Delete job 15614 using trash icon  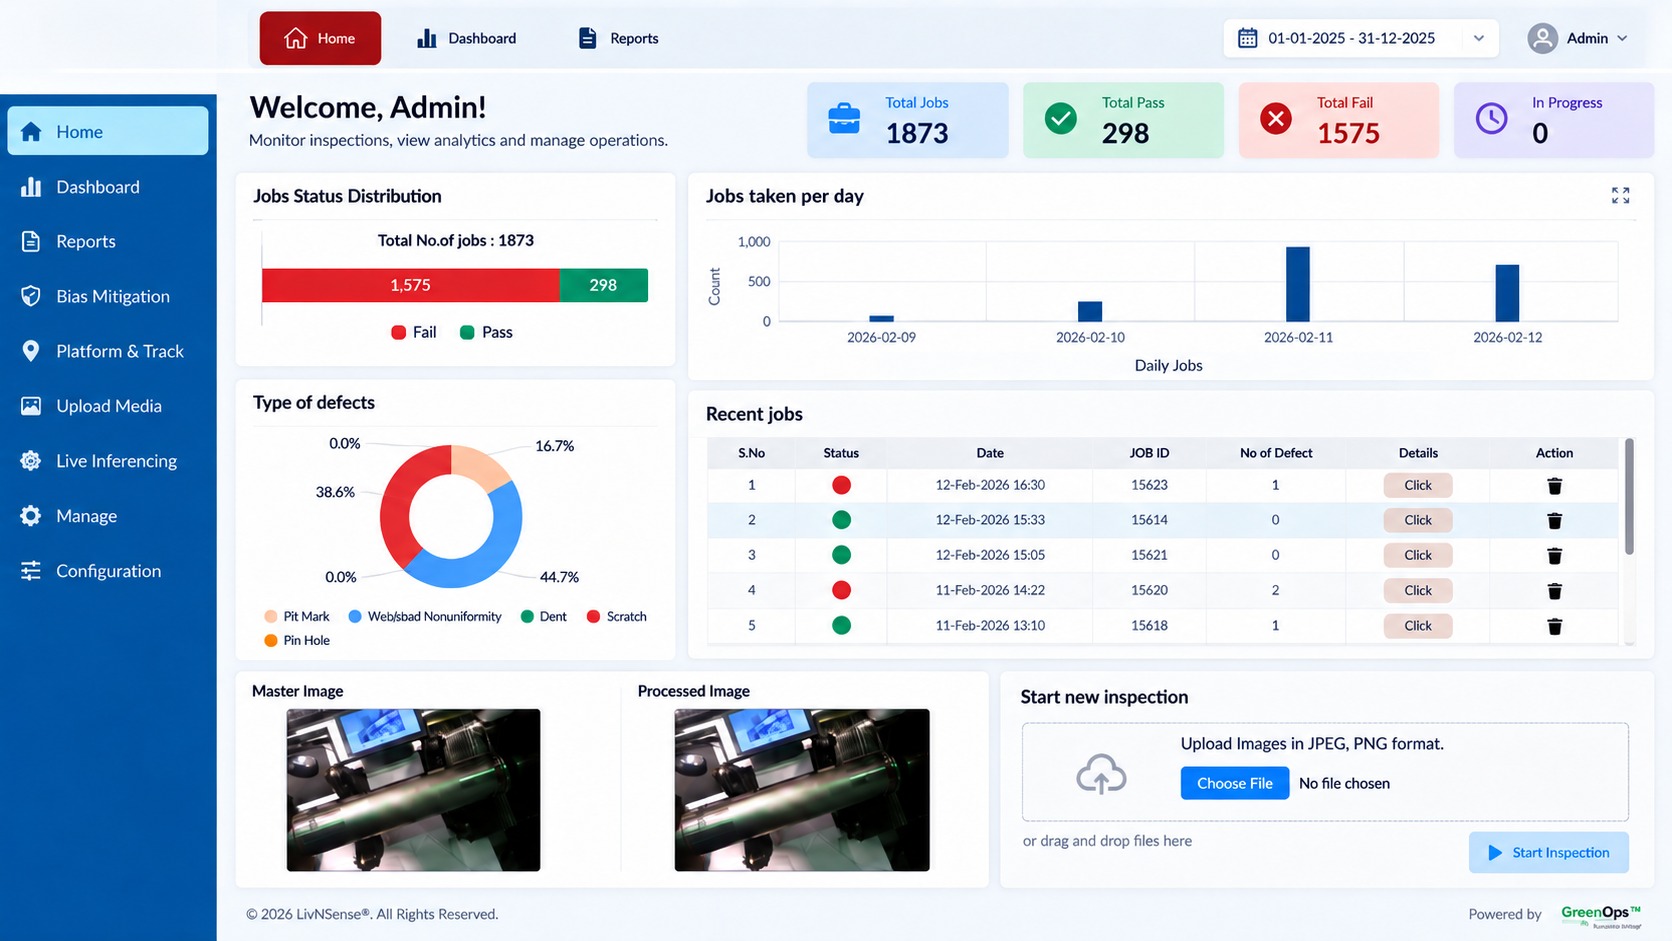[1554, 521]
